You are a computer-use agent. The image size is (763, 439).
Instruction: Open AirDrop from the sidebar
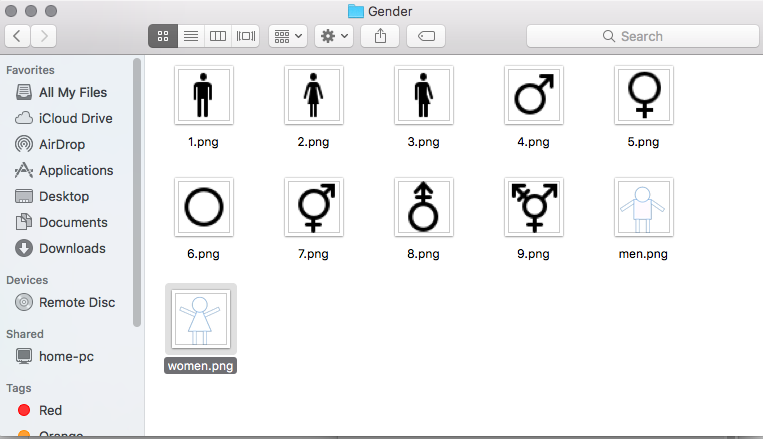[x=61, y=144]
